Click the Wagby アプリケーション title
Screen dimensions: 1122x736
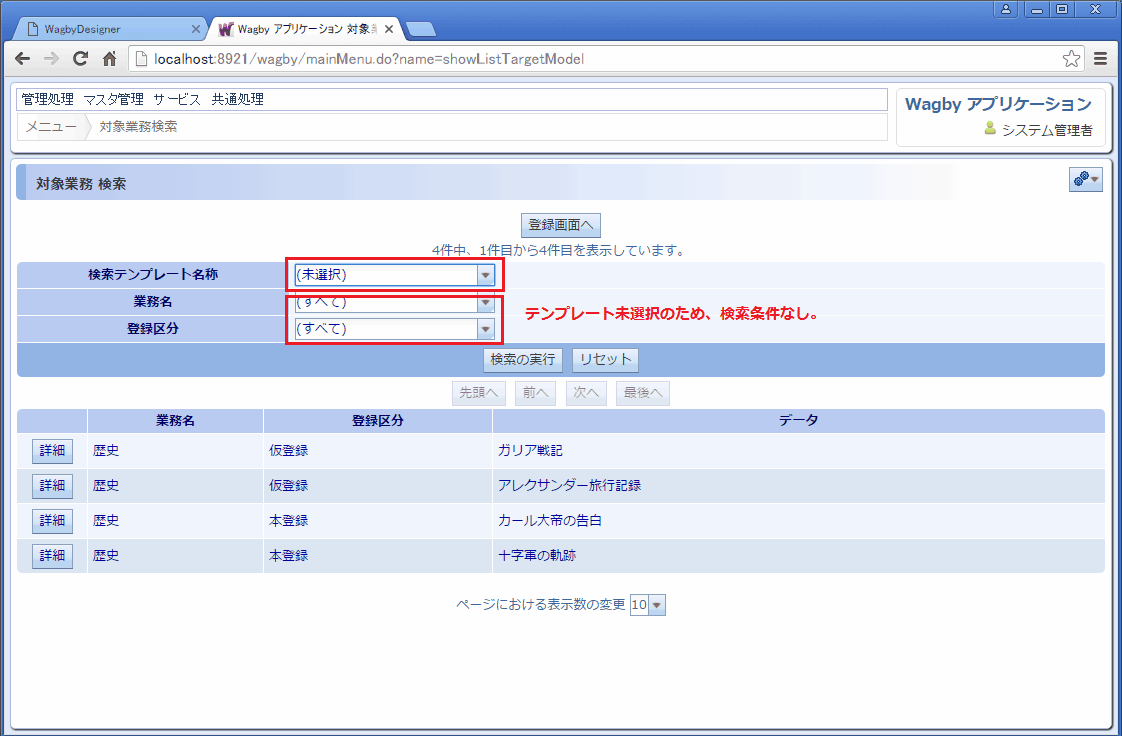point(998,104)
